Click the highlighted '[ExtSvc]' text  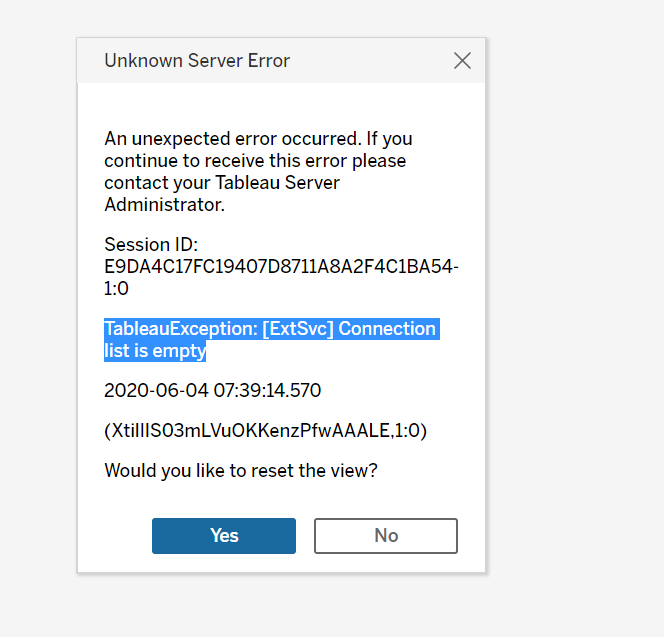pyautogui.click(x=298, y=329)
